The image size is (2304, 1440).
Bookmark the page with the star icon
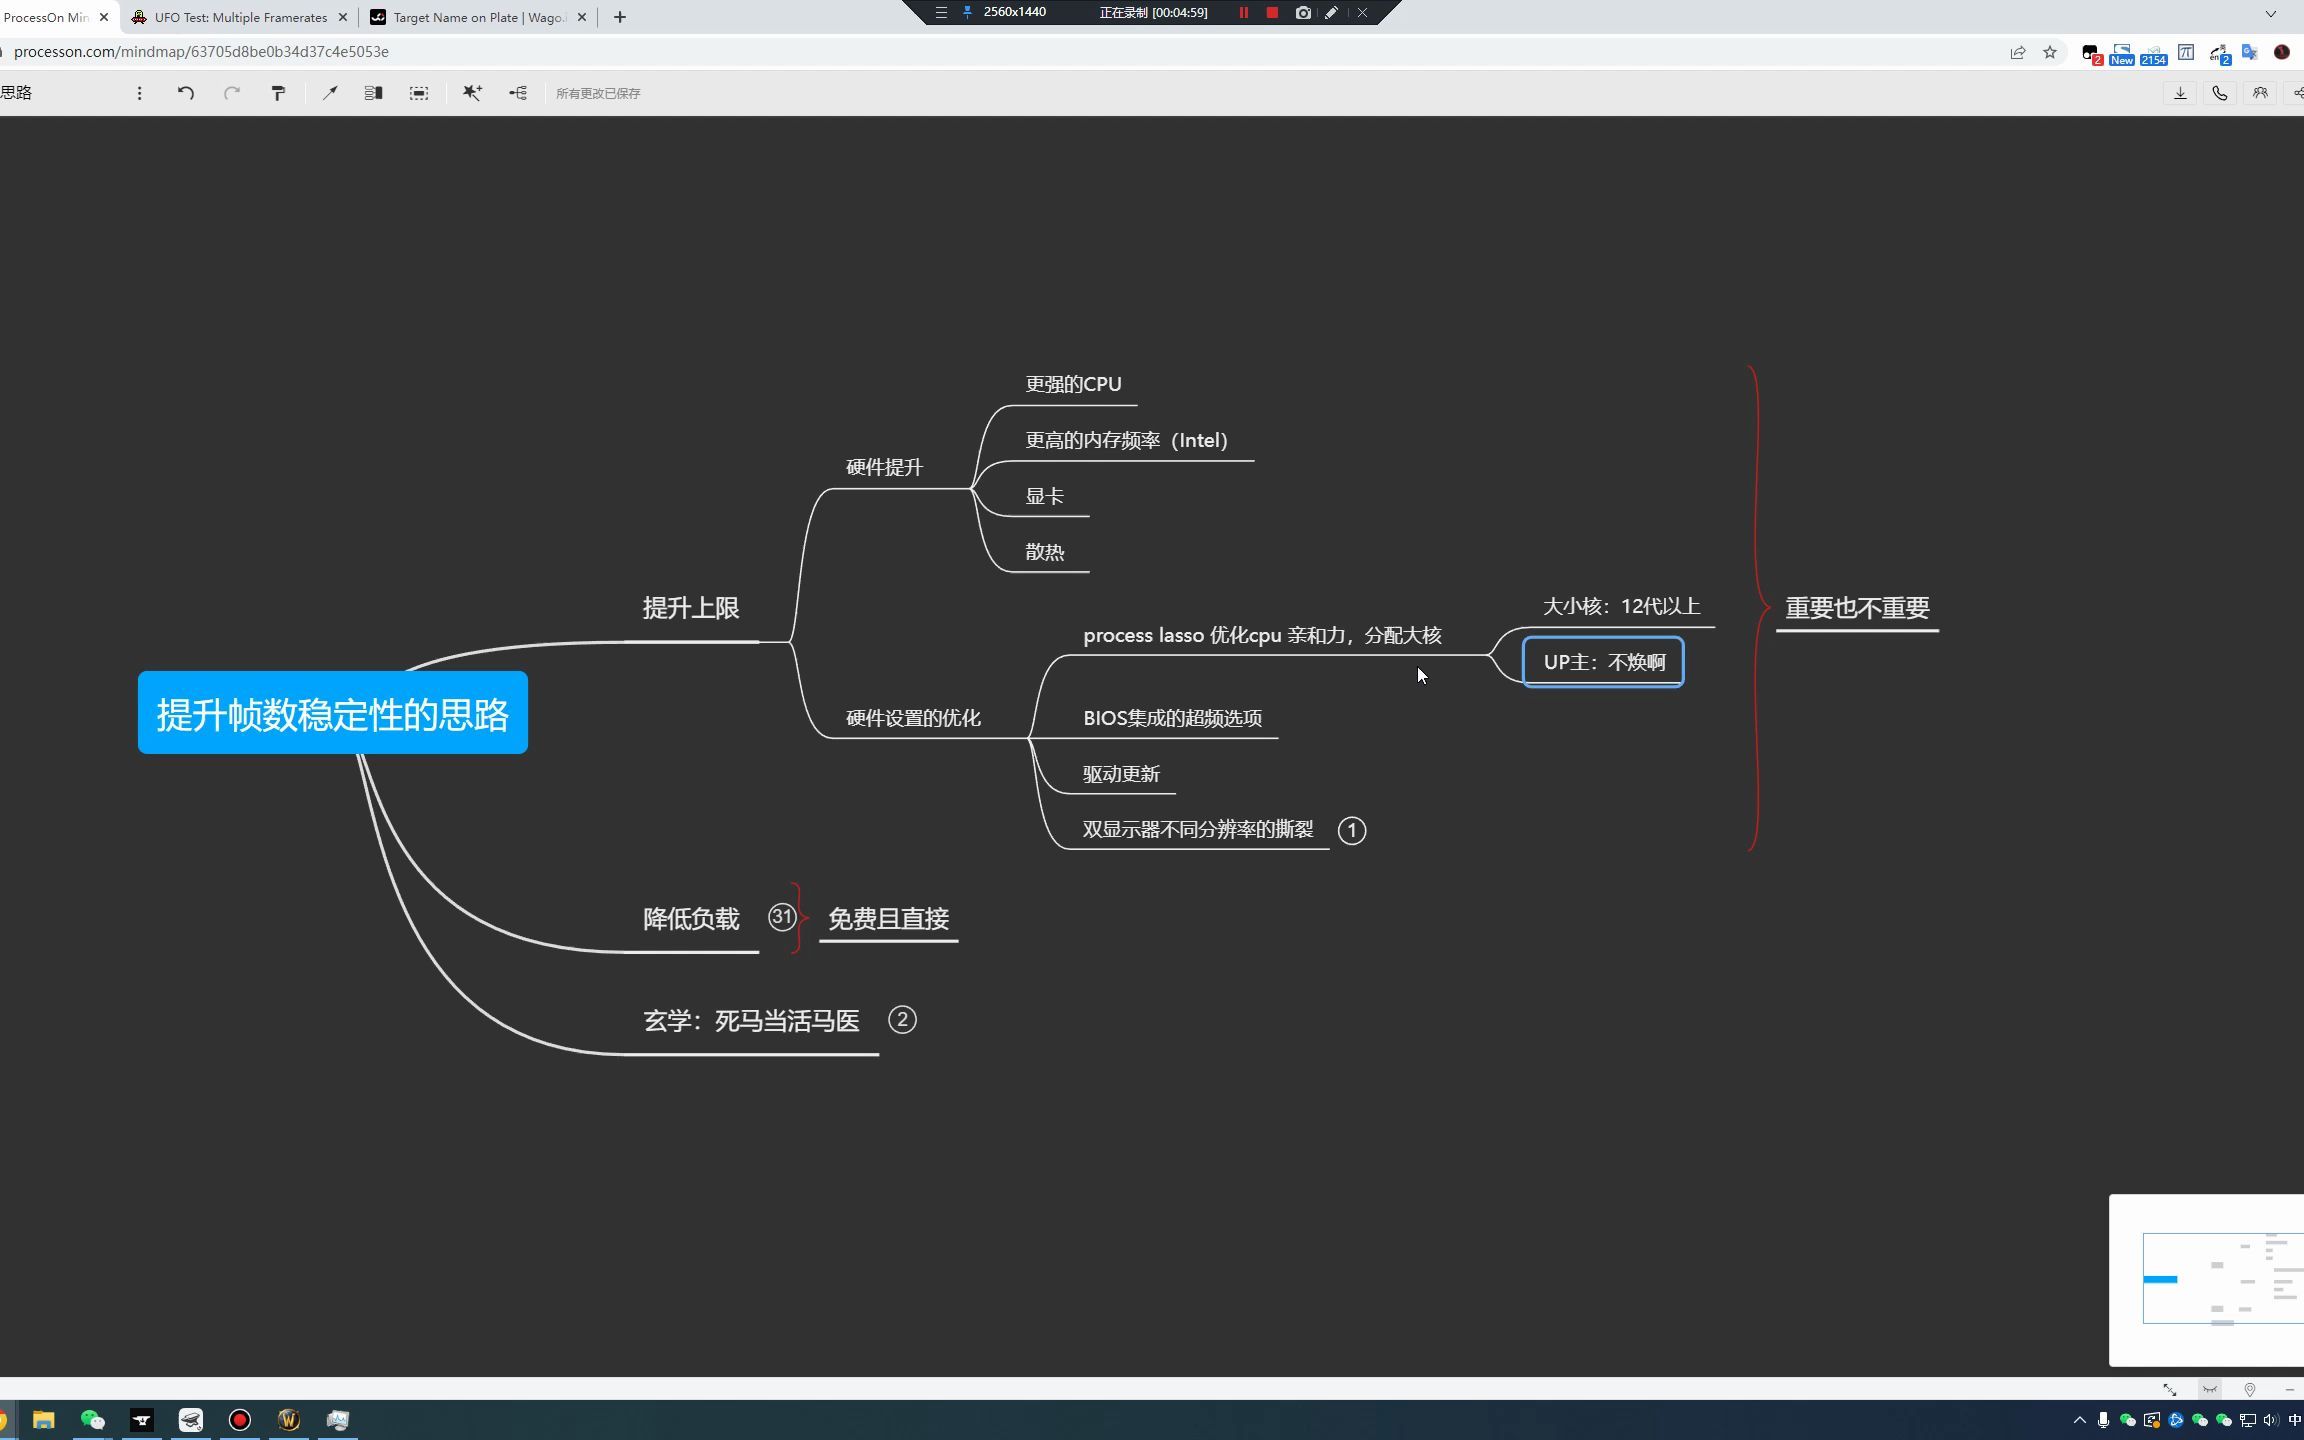[2050, 52]
